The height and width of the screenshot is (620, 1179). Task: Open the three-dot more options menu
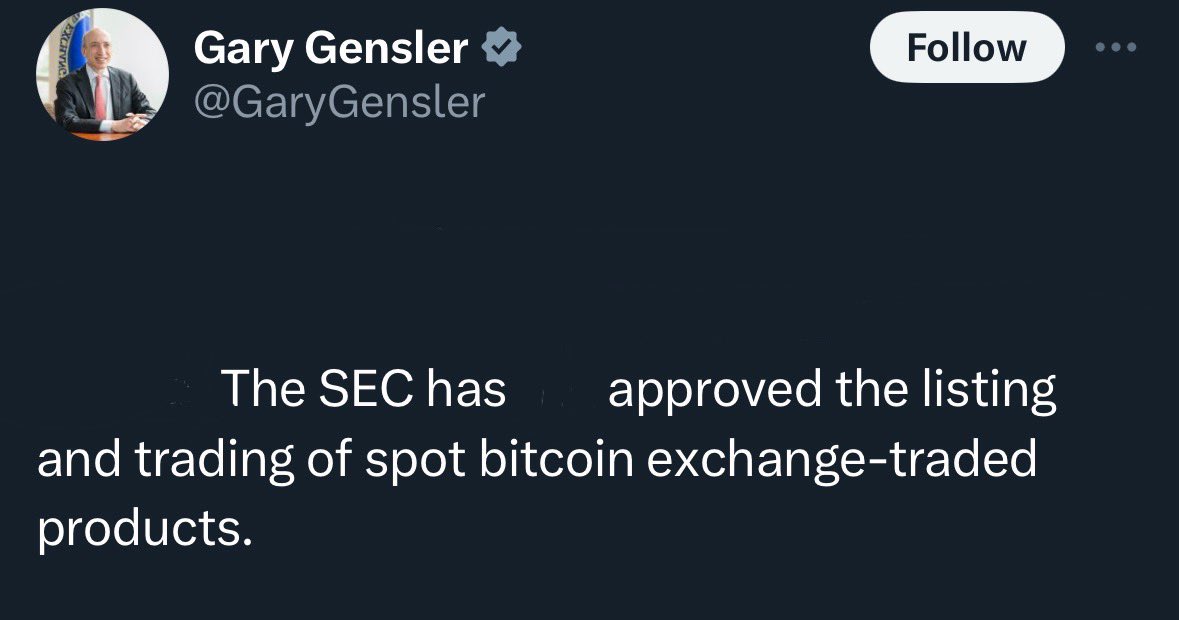[1116, 48]
